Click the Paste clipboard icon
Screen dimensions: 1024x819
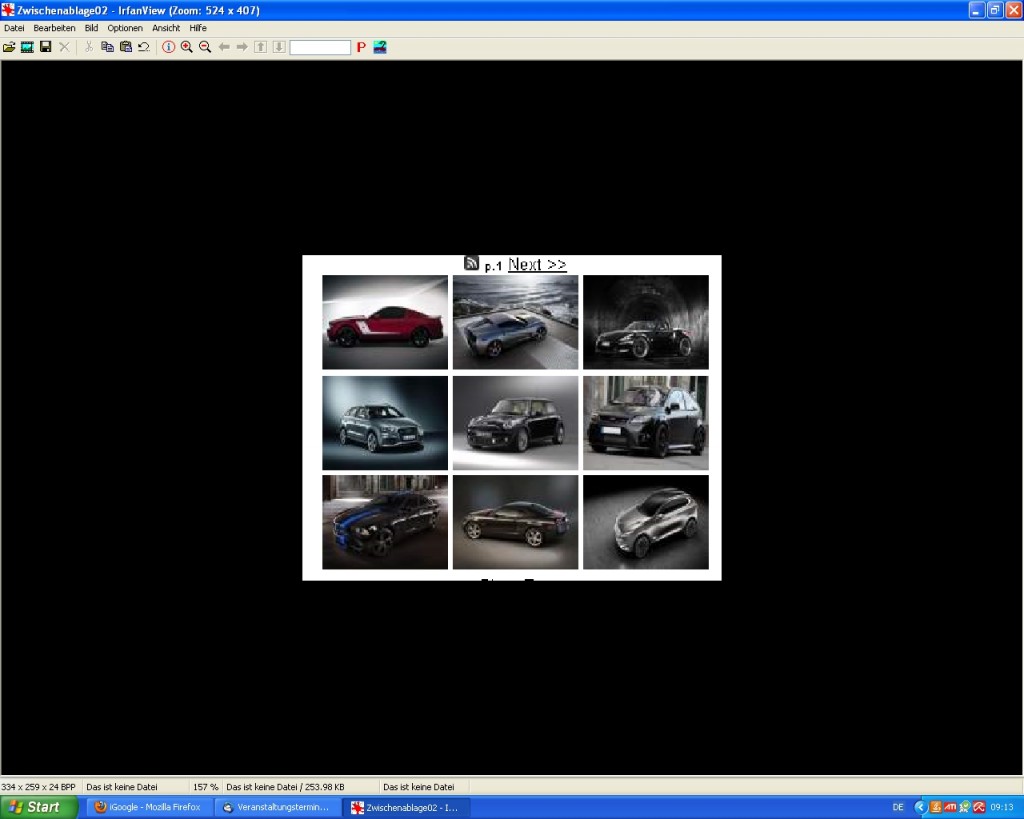pyautogui.click(x=125, y=47)
